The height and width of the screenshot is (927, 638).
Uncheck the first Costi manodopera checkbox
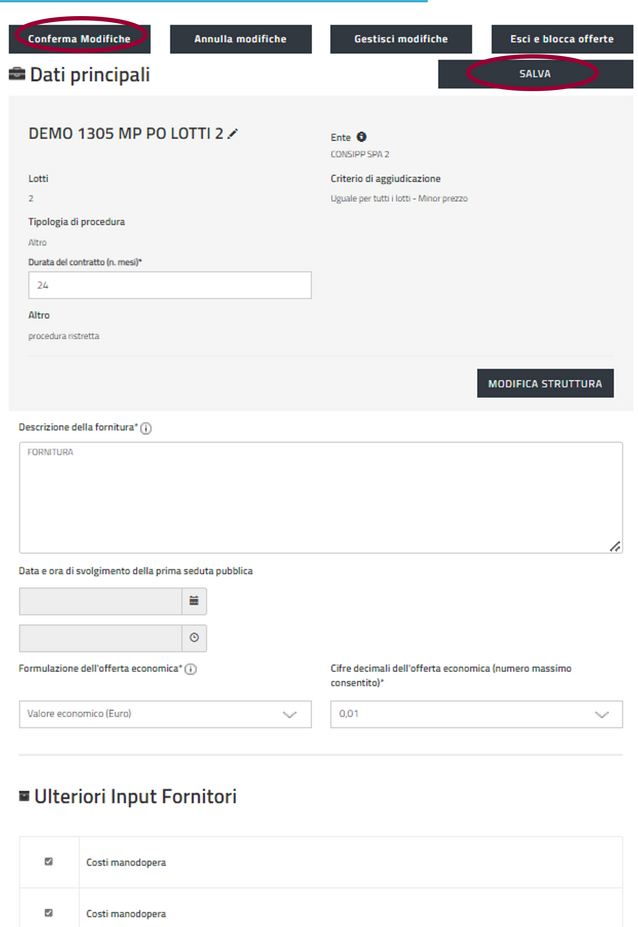pyautogui.click(x=49, y=861)
